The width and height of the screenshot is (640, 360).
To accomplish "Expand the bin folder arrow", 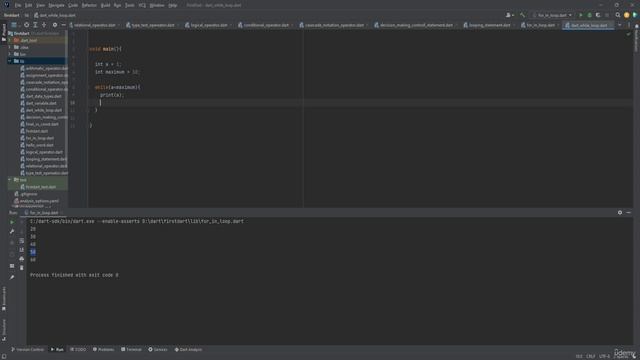I will (10, 54).
